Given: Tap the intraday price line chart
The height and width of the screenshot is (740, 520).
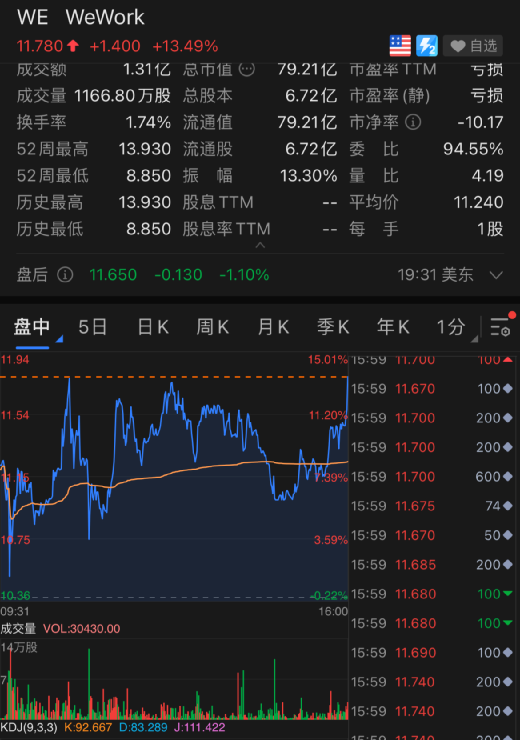Looking at the screenshot, I should (x=174, y=477).
